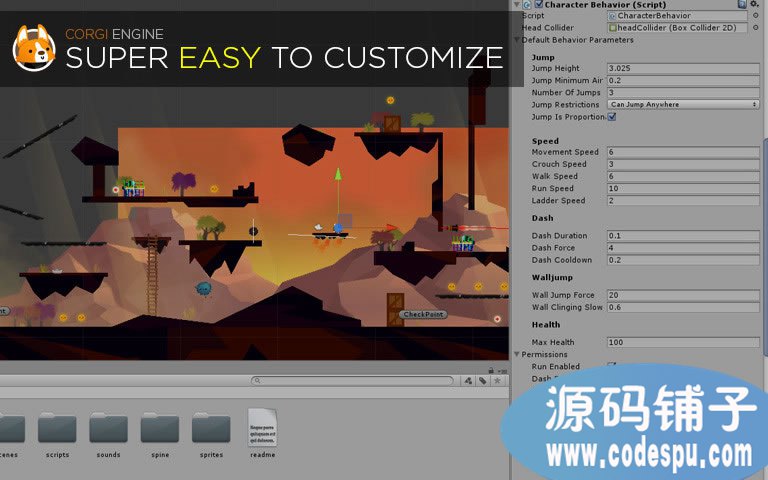The height and width of the screenshot is (480, 768).
Task: Click the red X-axis move gizmo arrow
Action: (x=391, y=227)
